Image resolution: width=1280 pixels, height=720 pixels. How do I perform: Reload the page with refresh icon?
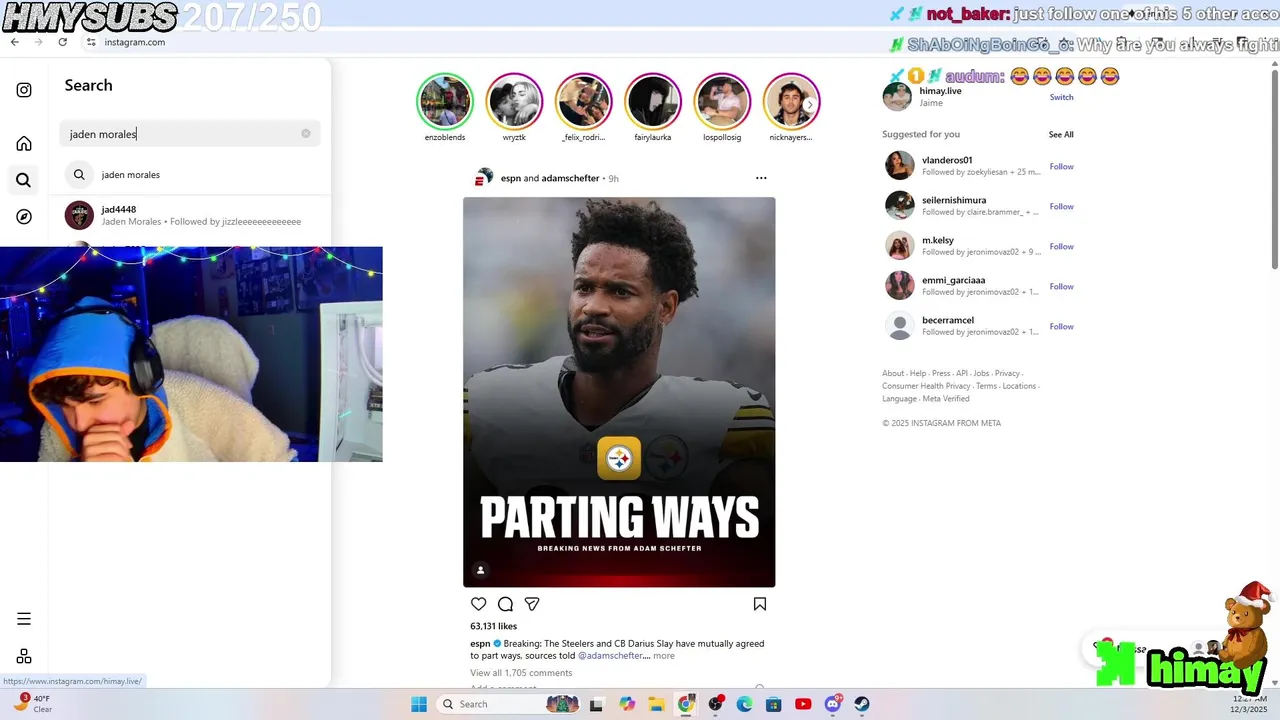(x=62, y=42)
